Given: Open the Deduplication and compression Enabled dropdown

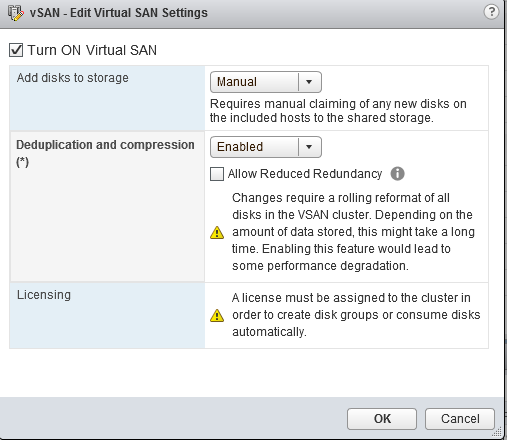Looking at the screenshot, I should pos(266,147).
